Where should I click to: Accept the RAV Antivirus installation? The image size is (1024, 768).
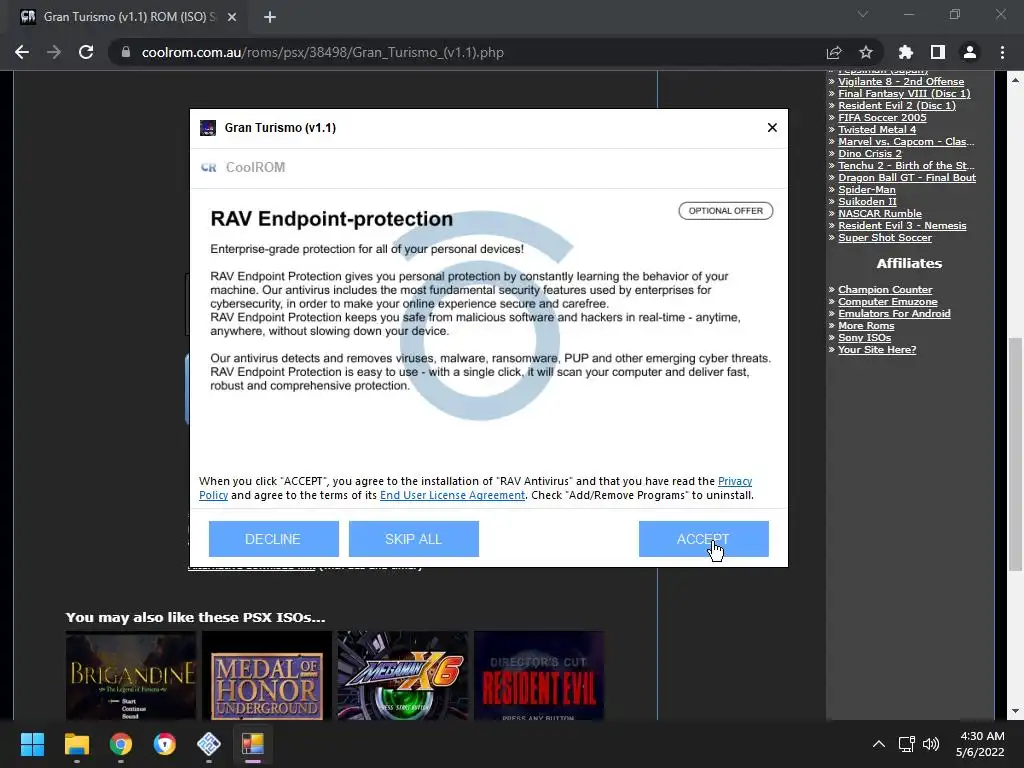point(703,539)
